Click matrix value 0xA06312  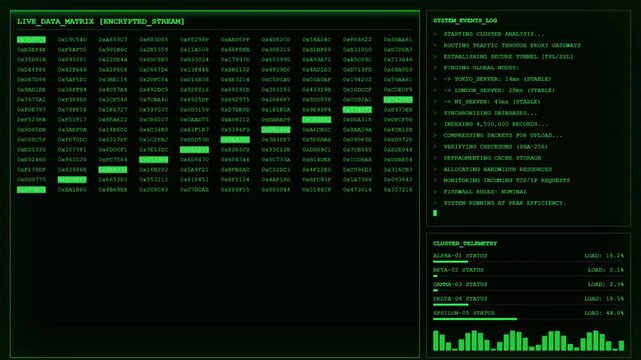[x=235, y=120]
